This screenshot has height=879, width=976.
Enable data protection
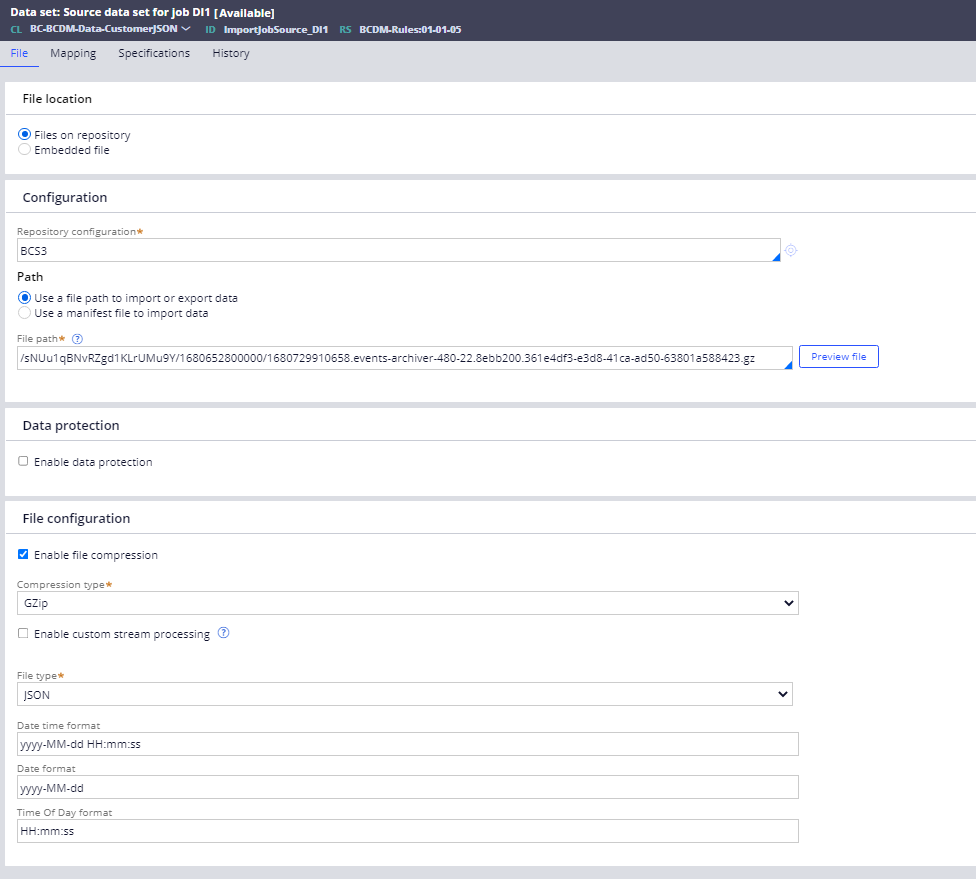[x=23, y=461]
